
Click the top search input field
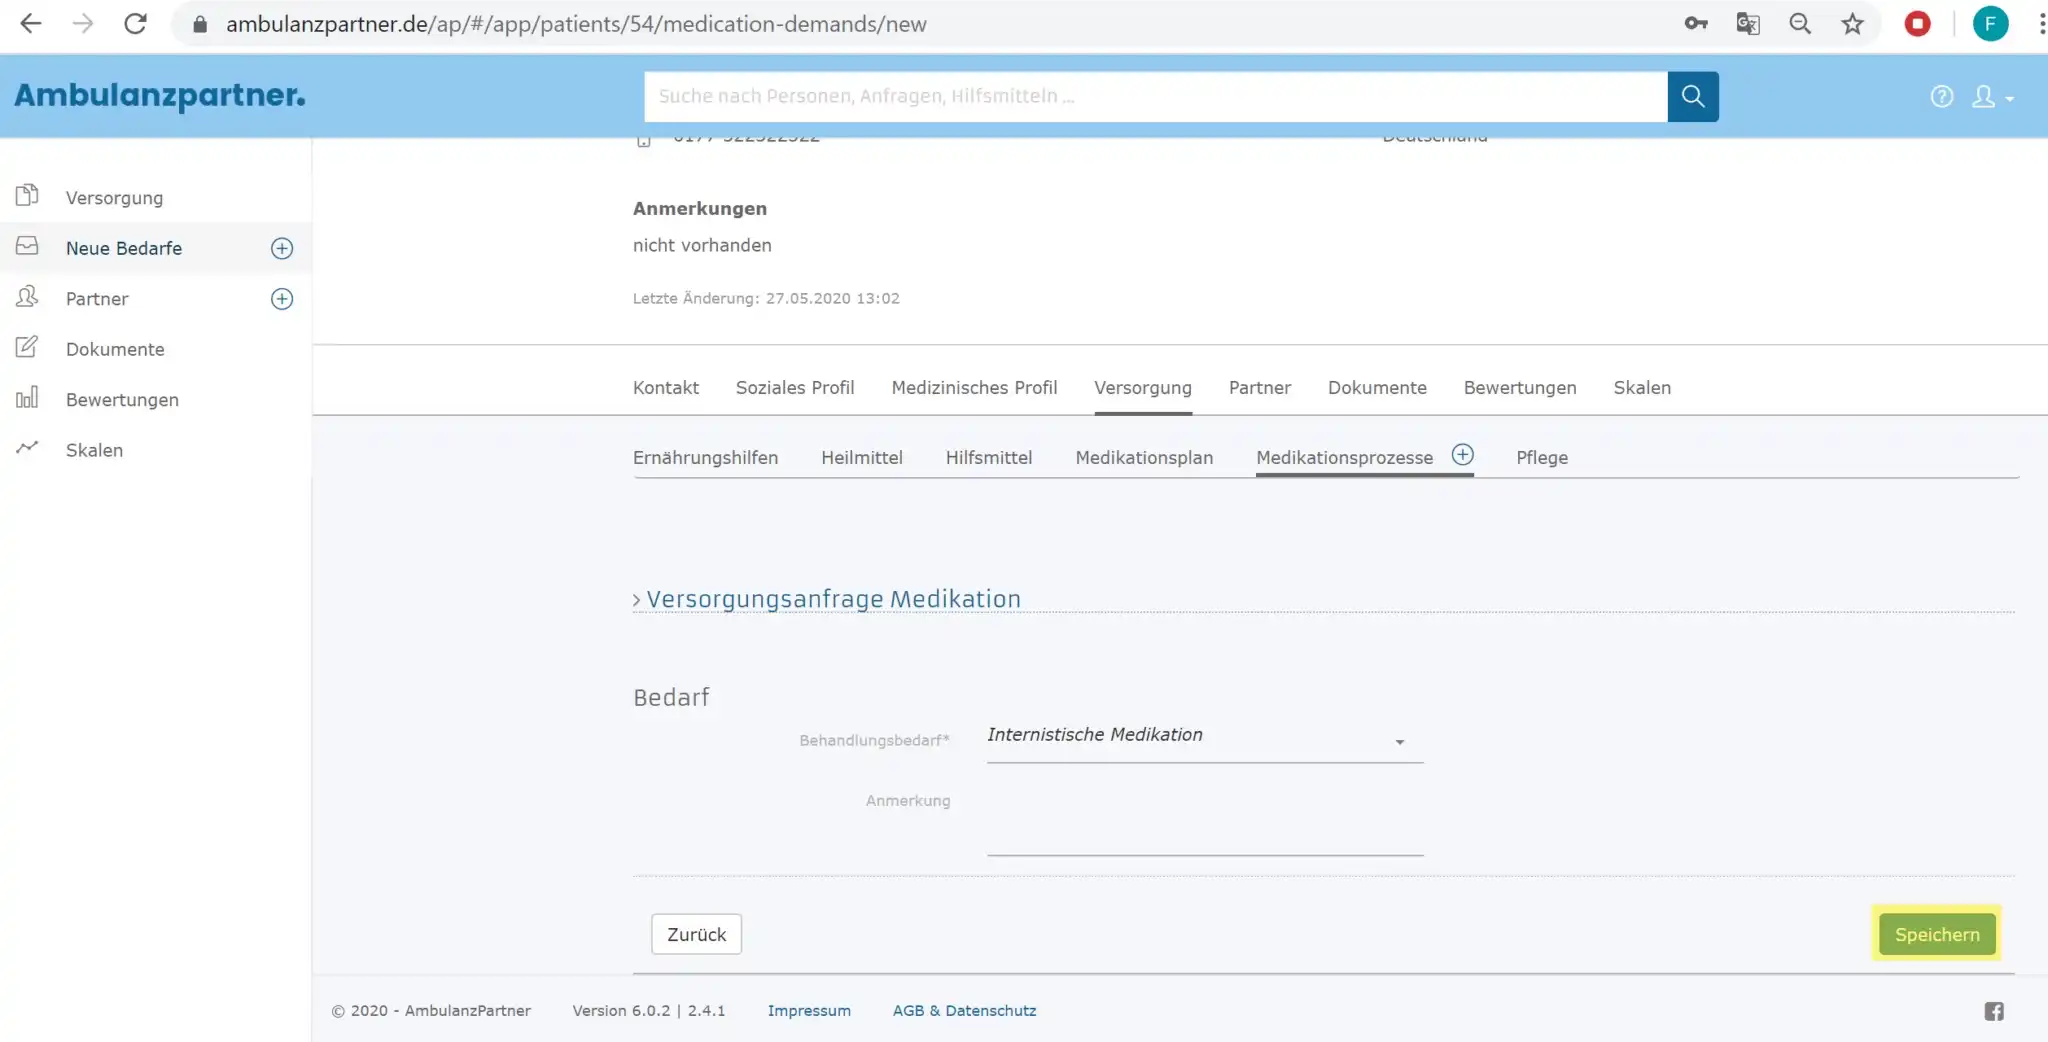(1156, 96)
